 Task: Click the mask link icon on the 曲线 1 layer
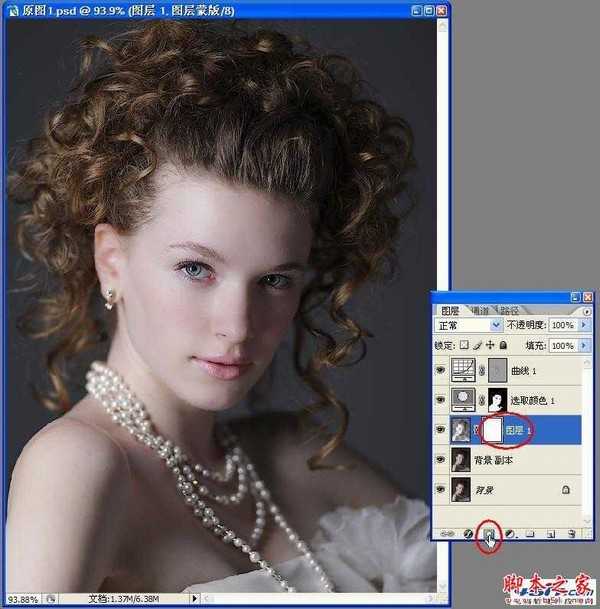tap(482, 371)
